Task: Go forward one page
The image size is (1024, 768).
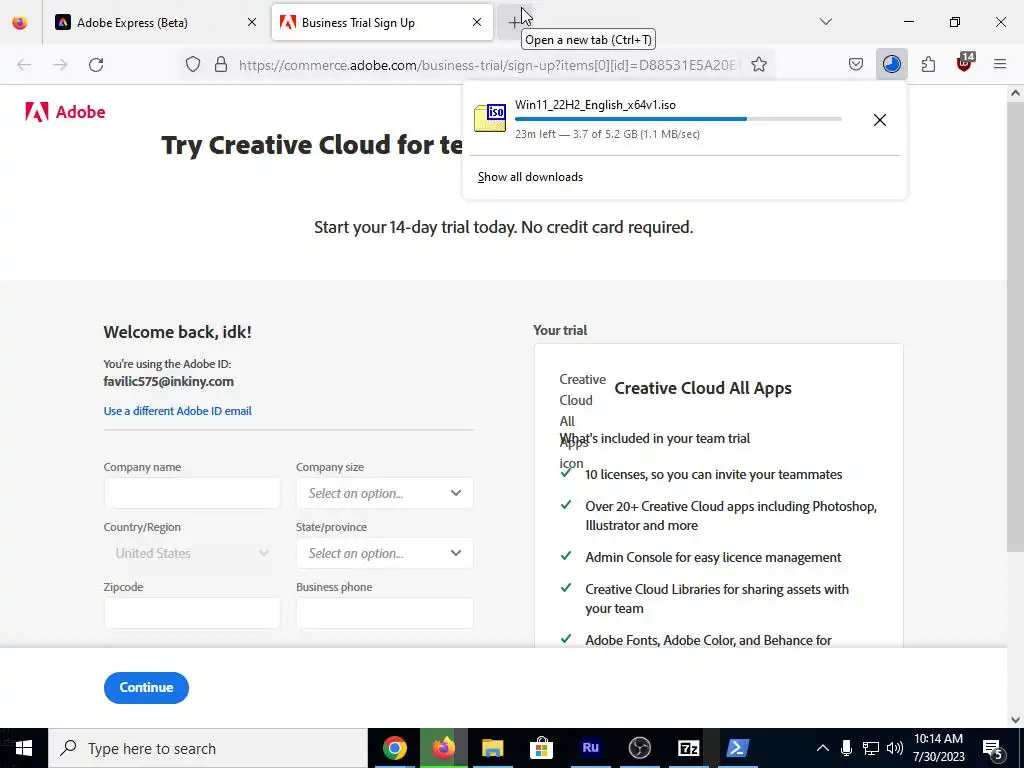Action: (60, 64)
